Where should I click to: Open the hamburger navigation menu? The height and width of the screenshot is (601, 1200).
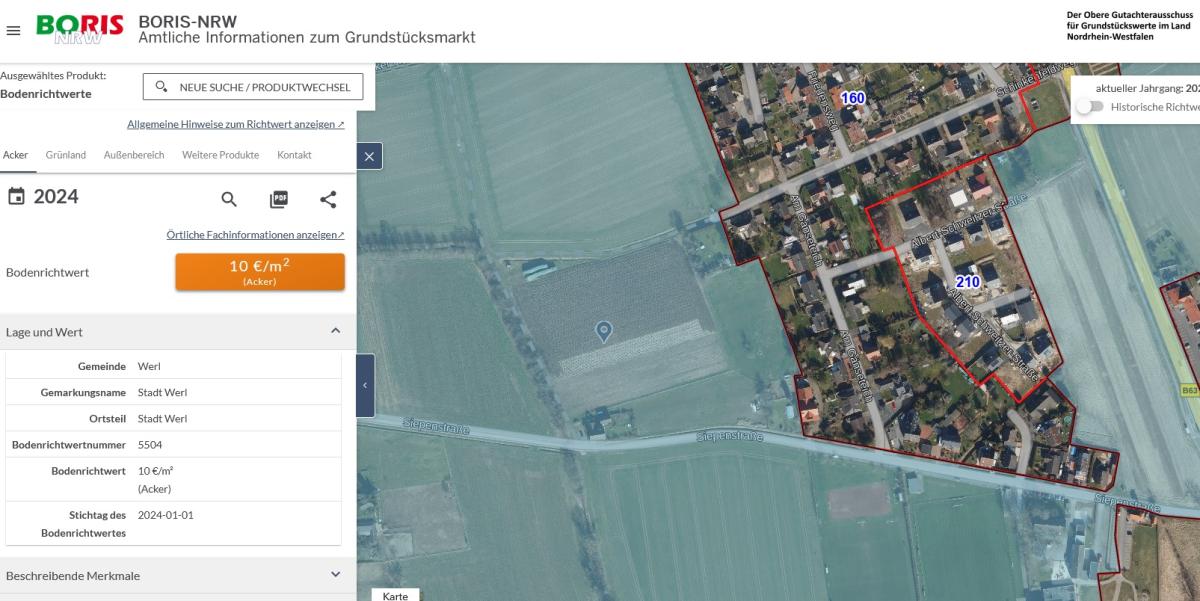click(13, 30)
